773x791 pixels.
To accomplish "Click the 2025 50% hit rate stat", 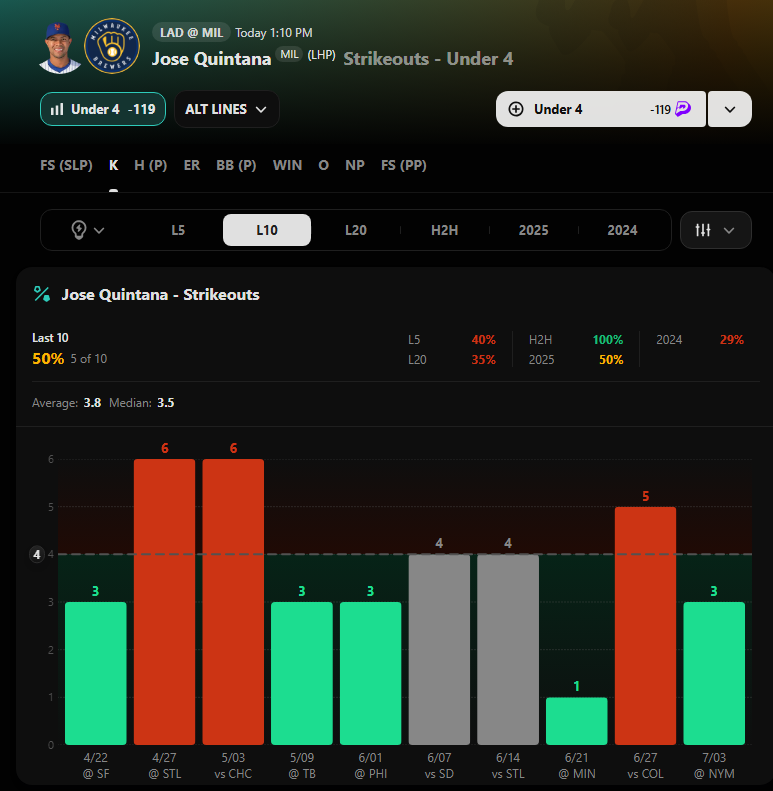I will (x=576, y=360).
